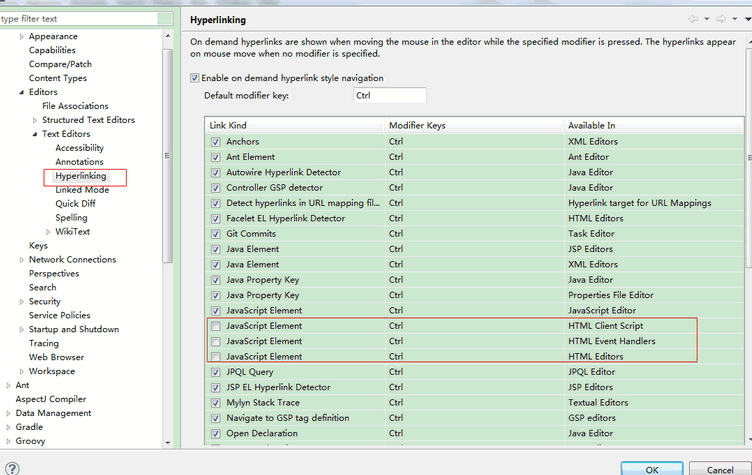Click the back navigation arrow icon
This screenshot has width=752, height=475.
(692, 19)
